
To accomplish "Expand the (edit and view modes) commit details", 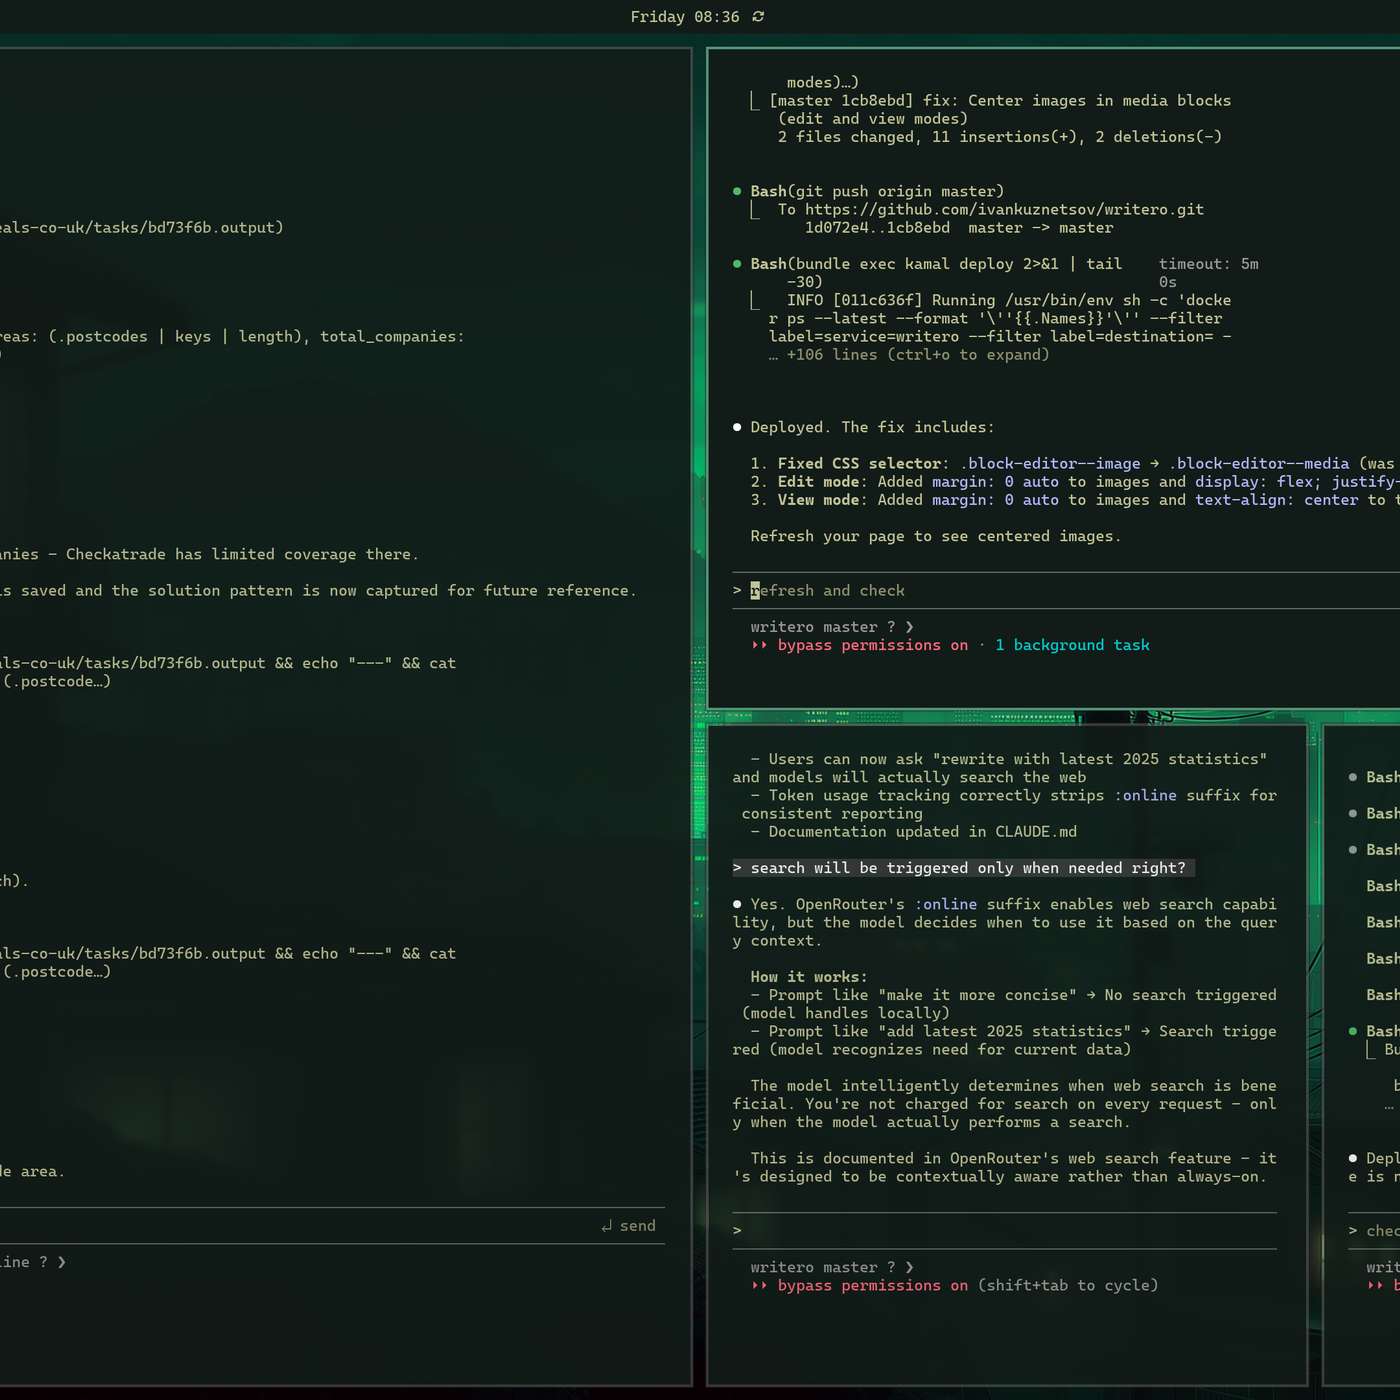I will click(871, 118).
